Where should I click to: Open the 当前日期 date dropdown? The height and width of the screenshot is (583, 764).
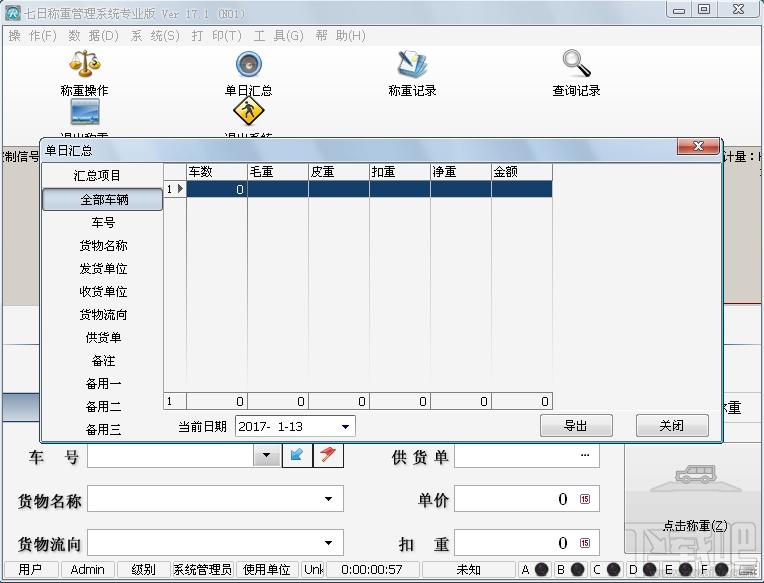pyautogui.click(x=345, y=427)
